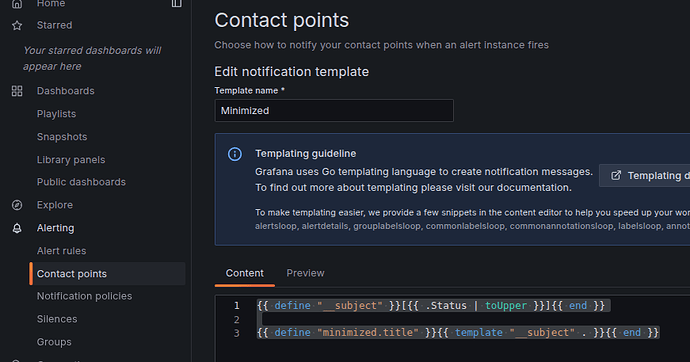Select the Content tab
This screenshot has width=690, height=362.
(x=245, y=273)
